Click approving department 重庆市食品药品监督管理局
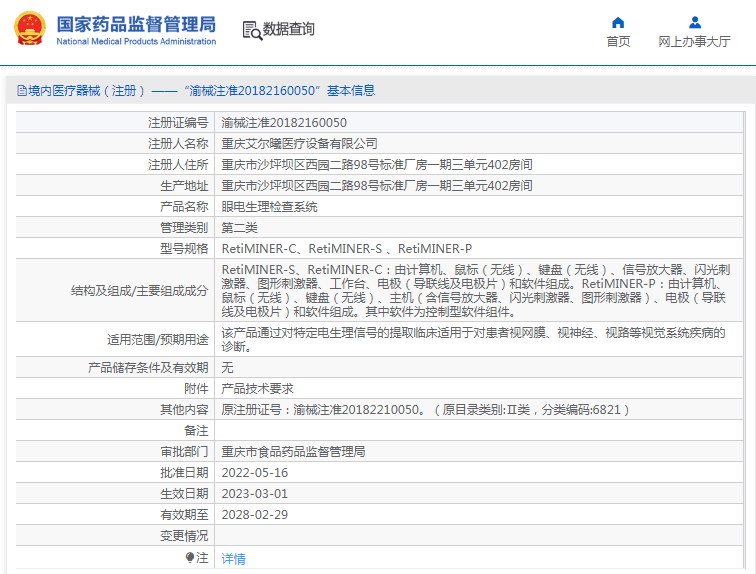 [x=293, y=451]
